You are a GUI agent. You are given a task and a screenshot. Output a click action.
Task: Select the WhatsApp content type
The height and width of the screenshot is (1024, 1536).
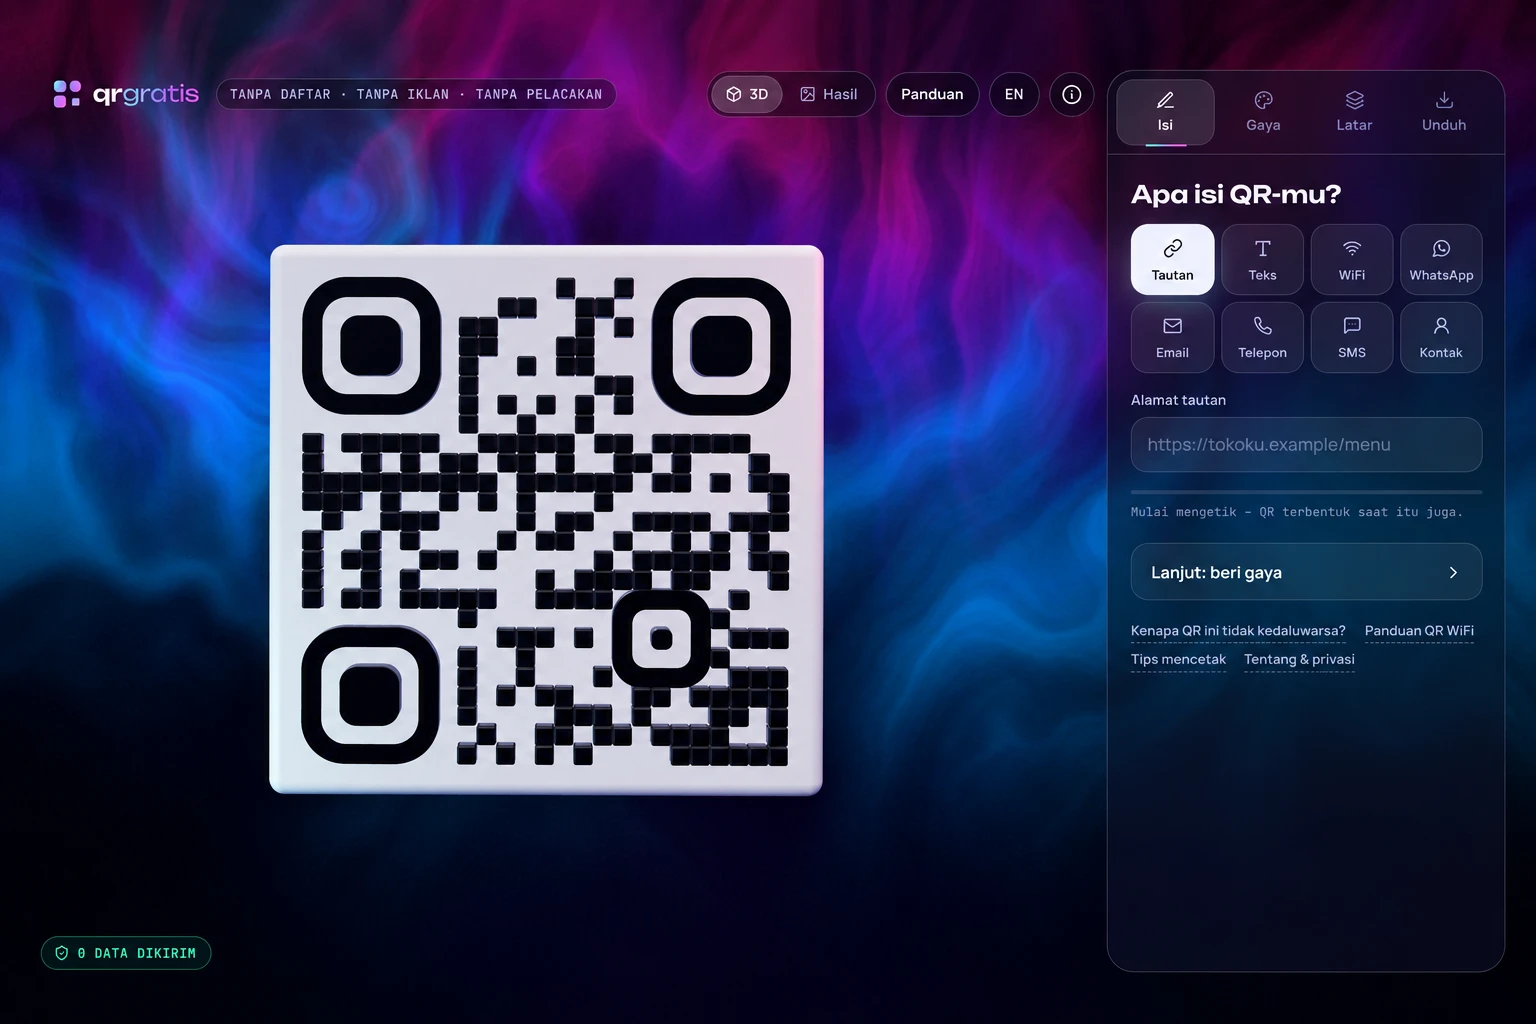tap(1441, 259)
